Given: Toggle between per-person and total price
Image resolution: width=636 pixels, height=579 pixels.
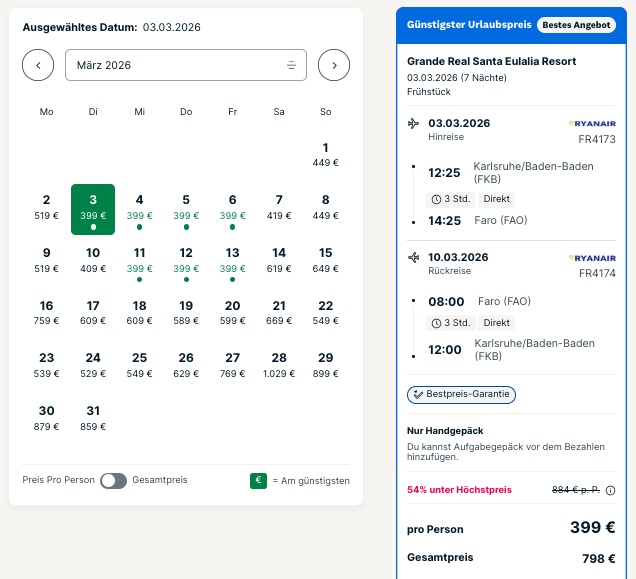Looking at the screenshot, I should (x=113, y=480).
